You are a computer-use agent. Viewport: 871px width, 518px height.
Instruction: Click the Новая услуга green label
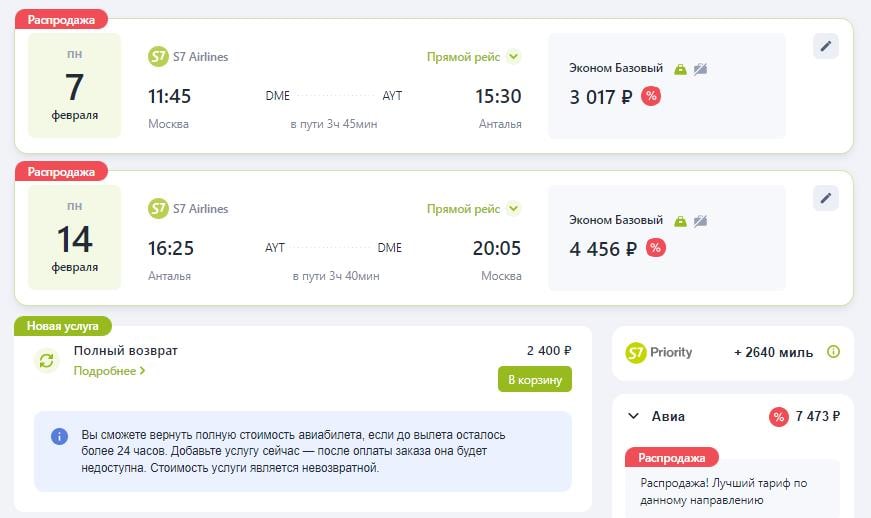pos(62,325)
